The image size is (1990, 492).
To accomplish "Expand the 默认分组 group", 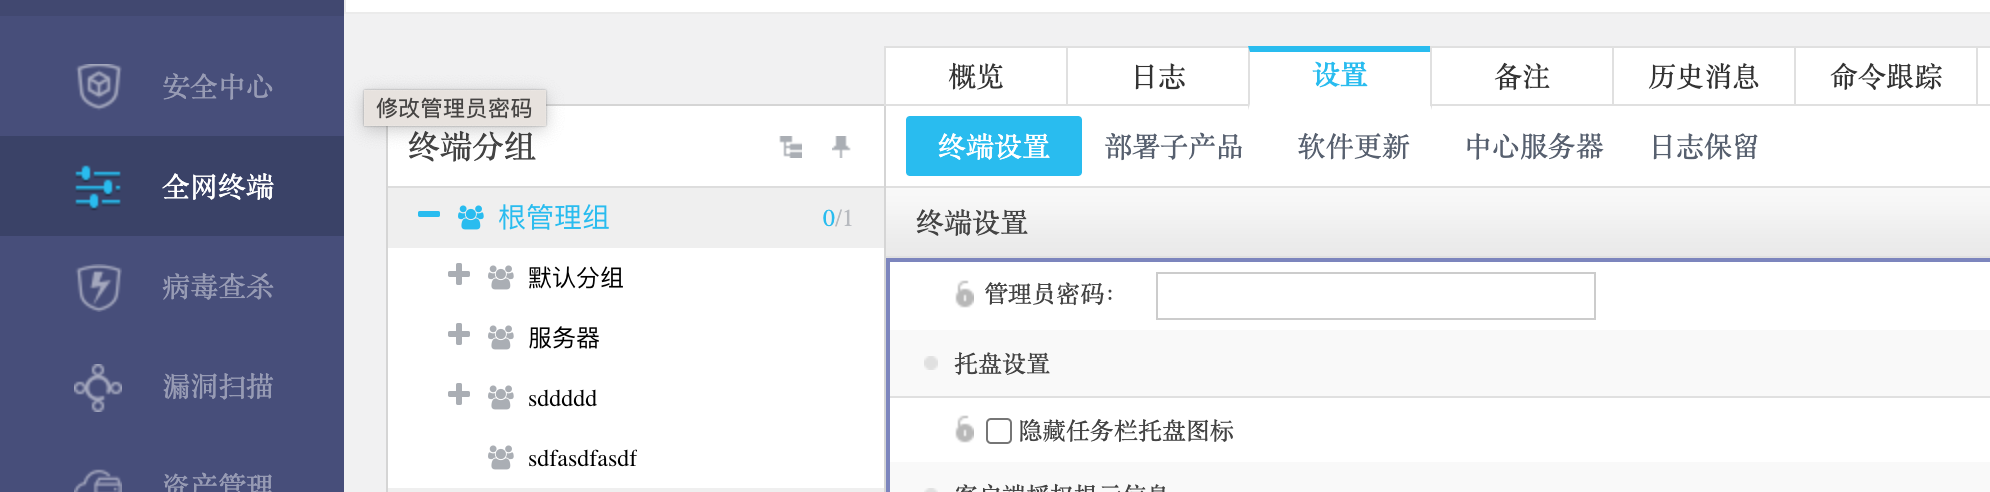I will point(459,274).
